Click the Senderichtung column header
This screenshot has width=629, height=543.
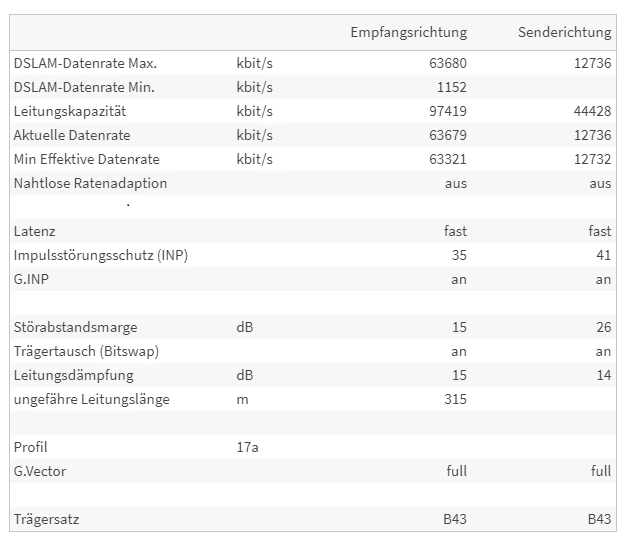point(564,33)
